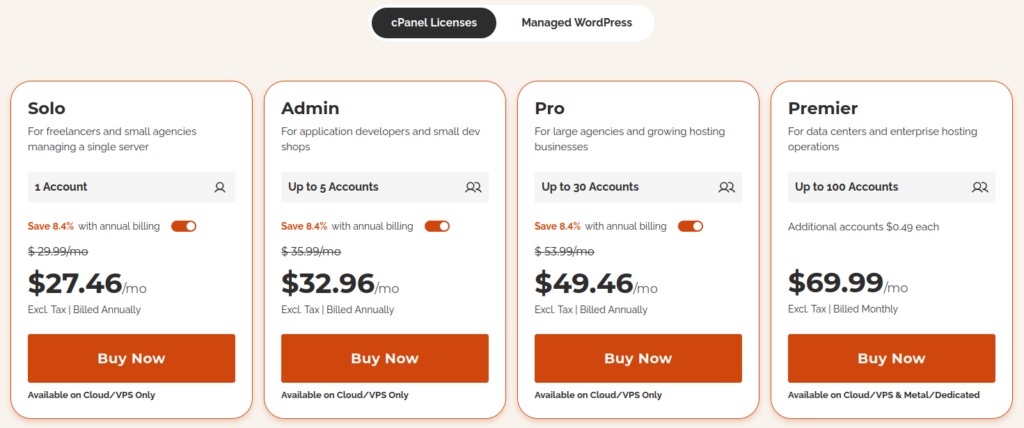Click the users icon in Pro plan
The height and width of the screenshot is (428, 1024).
726,187
